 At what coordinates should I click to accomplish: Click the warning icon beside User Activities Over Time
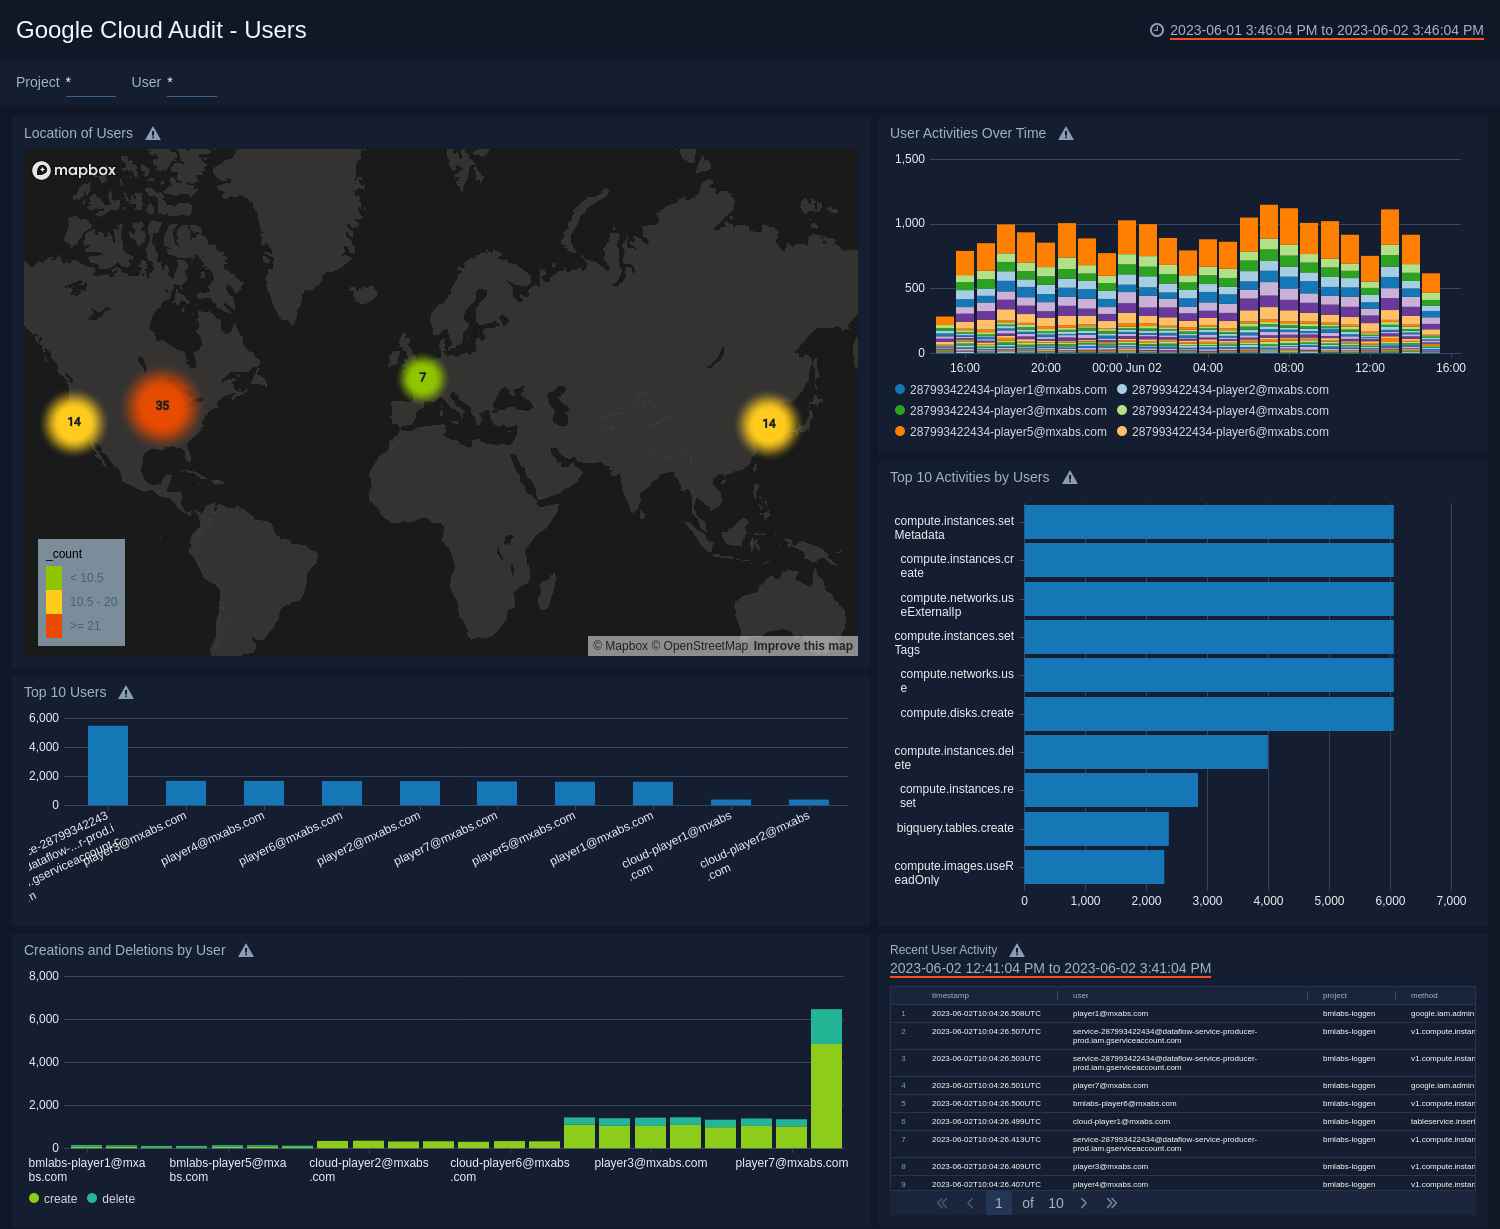coord(1066,133)
